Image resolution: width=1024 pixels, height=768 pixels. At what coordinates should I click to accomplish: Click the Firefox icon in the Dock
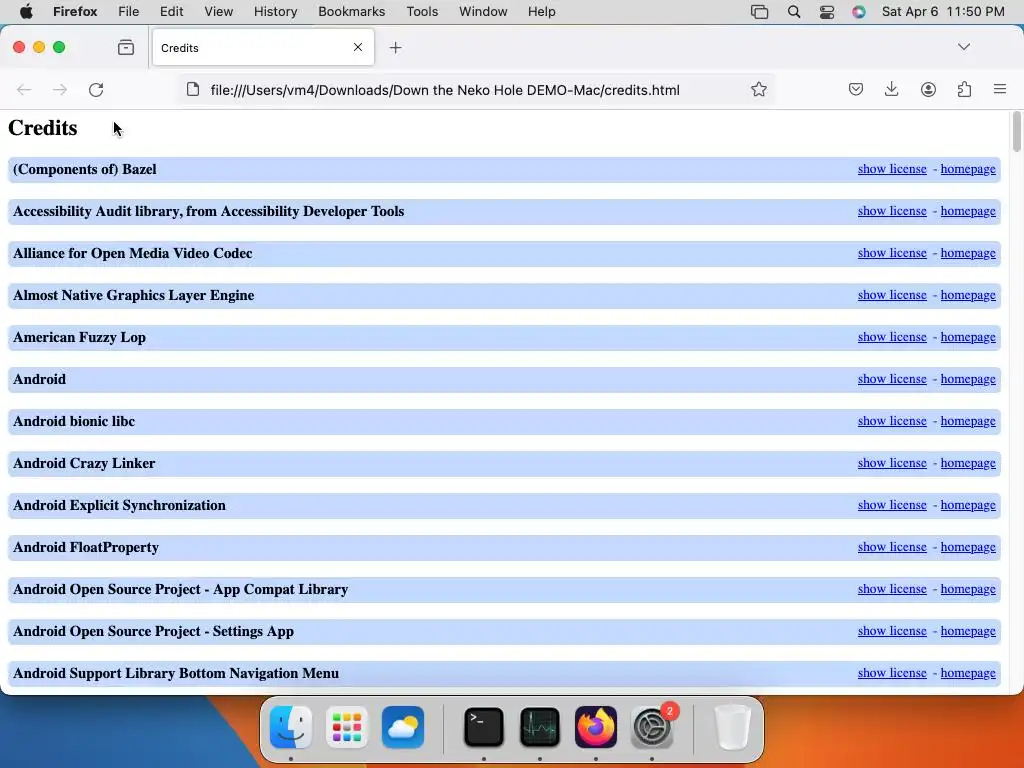pyautogui.click(x=596, y=727)
